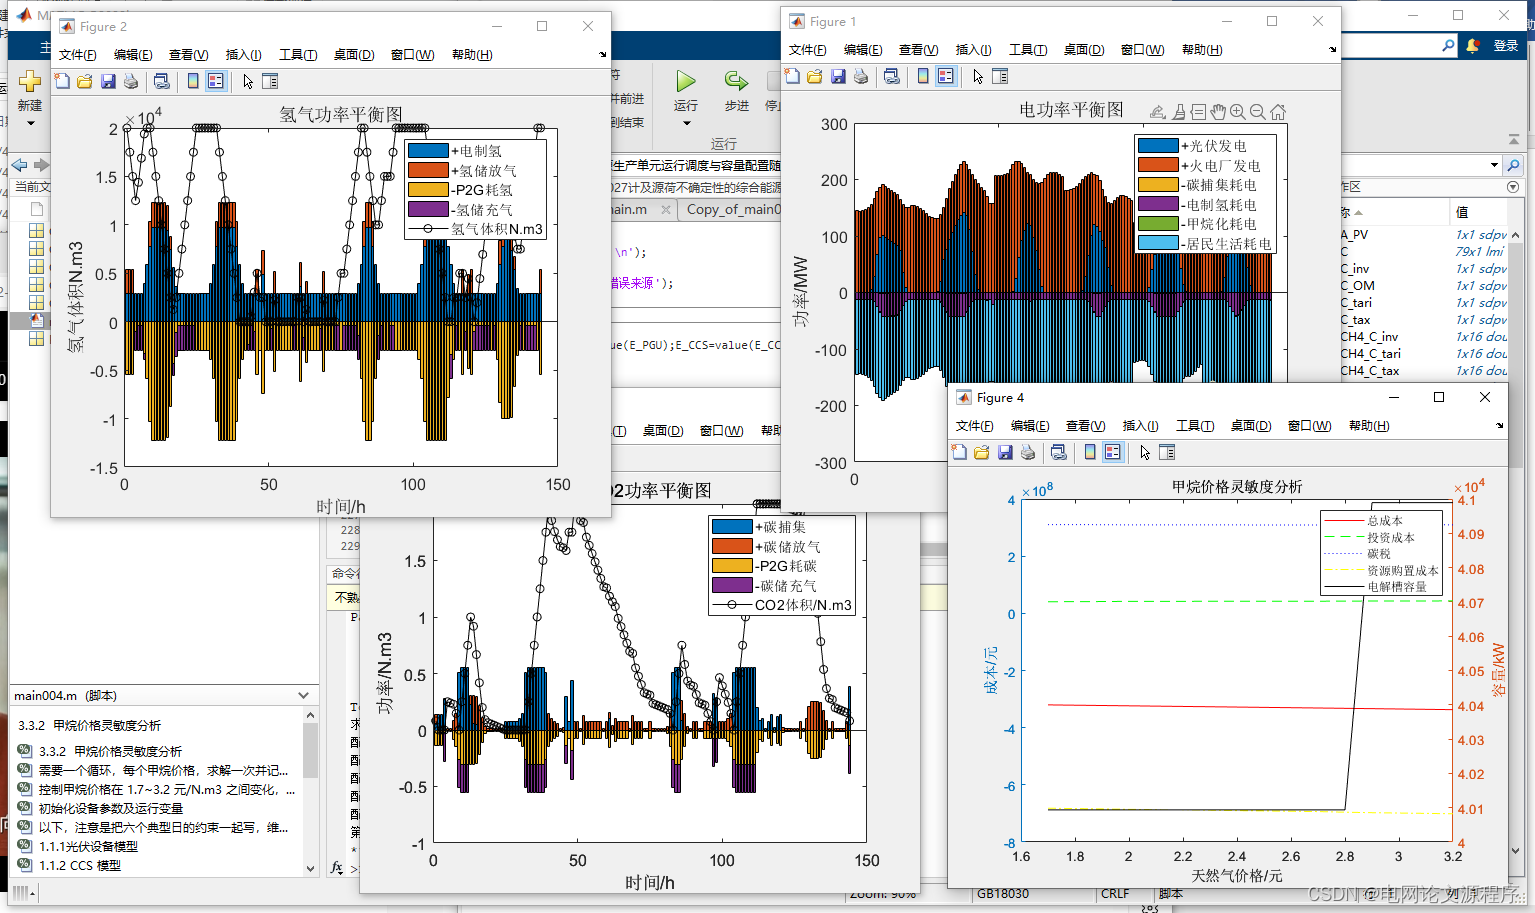
Task: Open file icon in Figure 4 toolbar
Action: 982,452
